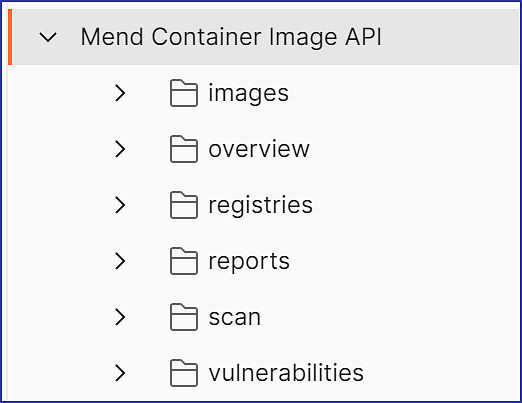Image resolution: width=522 pixels, height=403 pixels.
Task: Open the images folder label
Action: [249, 93]
